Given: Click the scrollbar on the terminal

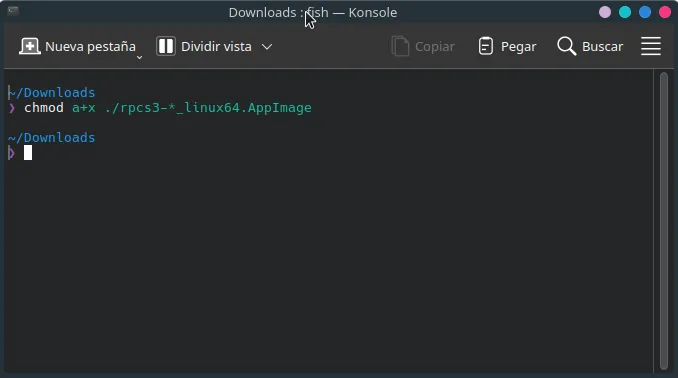Looking at the screenshot, I should (664, 221).
